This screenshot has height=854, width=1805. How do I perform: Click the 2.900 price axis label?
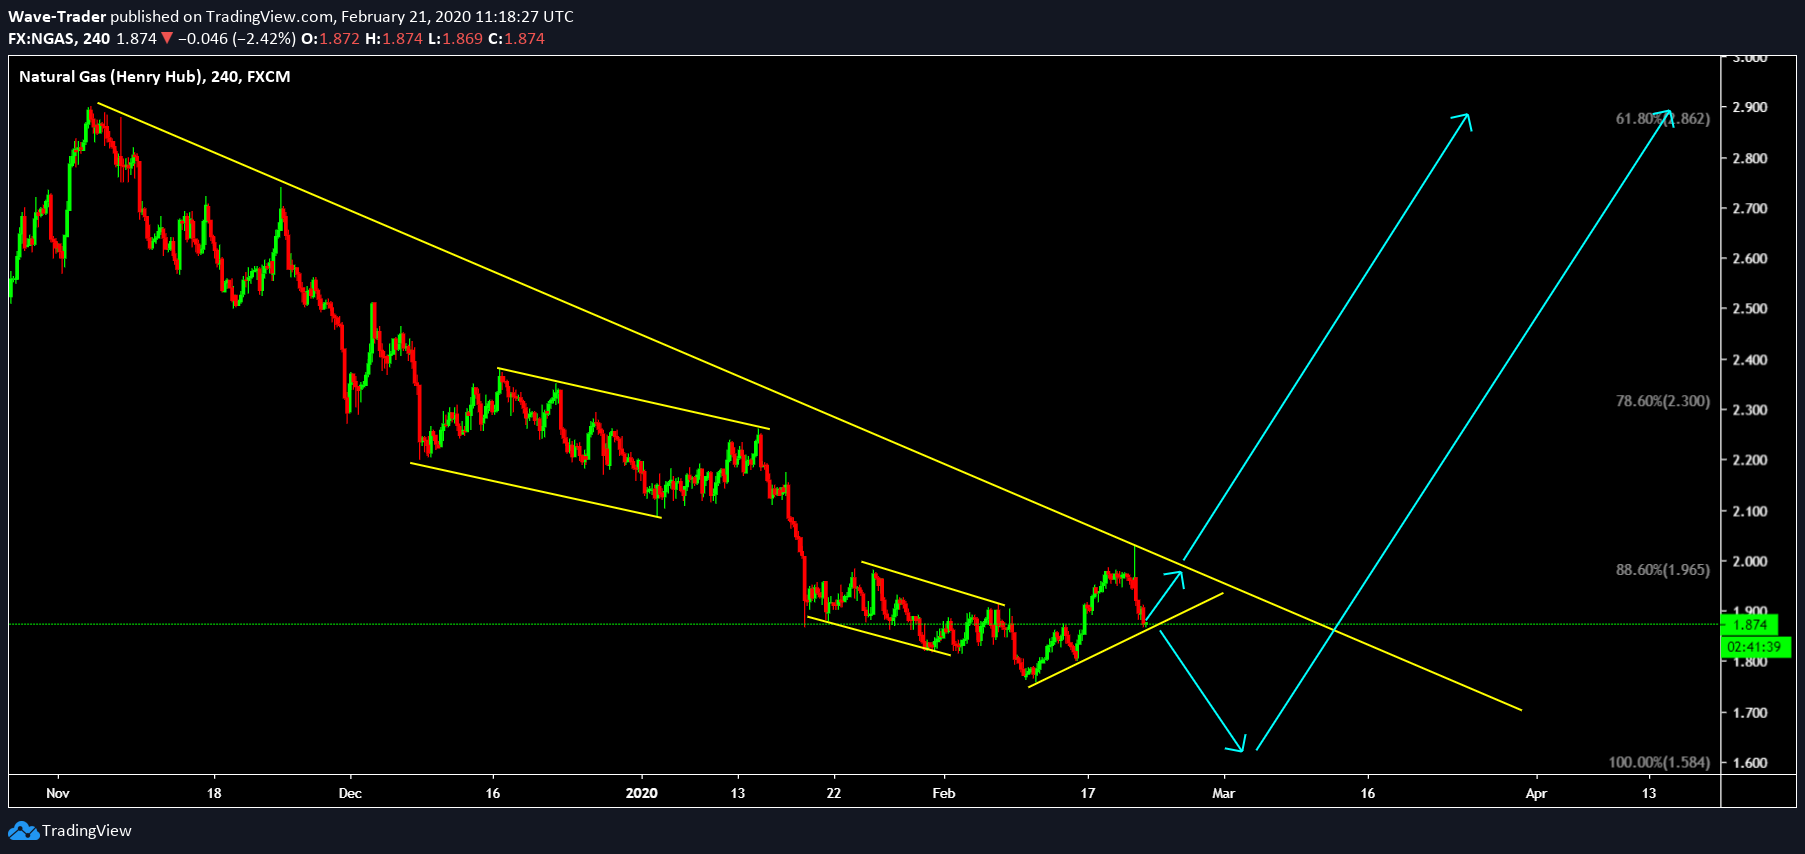pos(1750,107)
